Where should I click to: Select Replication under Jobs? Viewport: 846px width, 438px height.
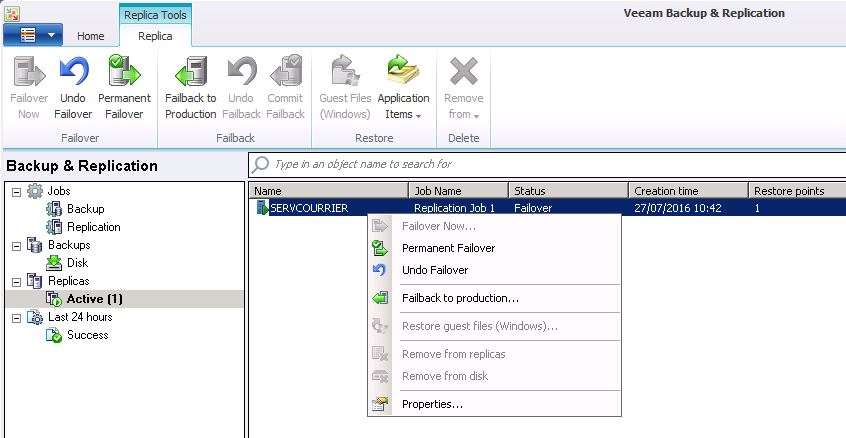[x=94, y=227]
